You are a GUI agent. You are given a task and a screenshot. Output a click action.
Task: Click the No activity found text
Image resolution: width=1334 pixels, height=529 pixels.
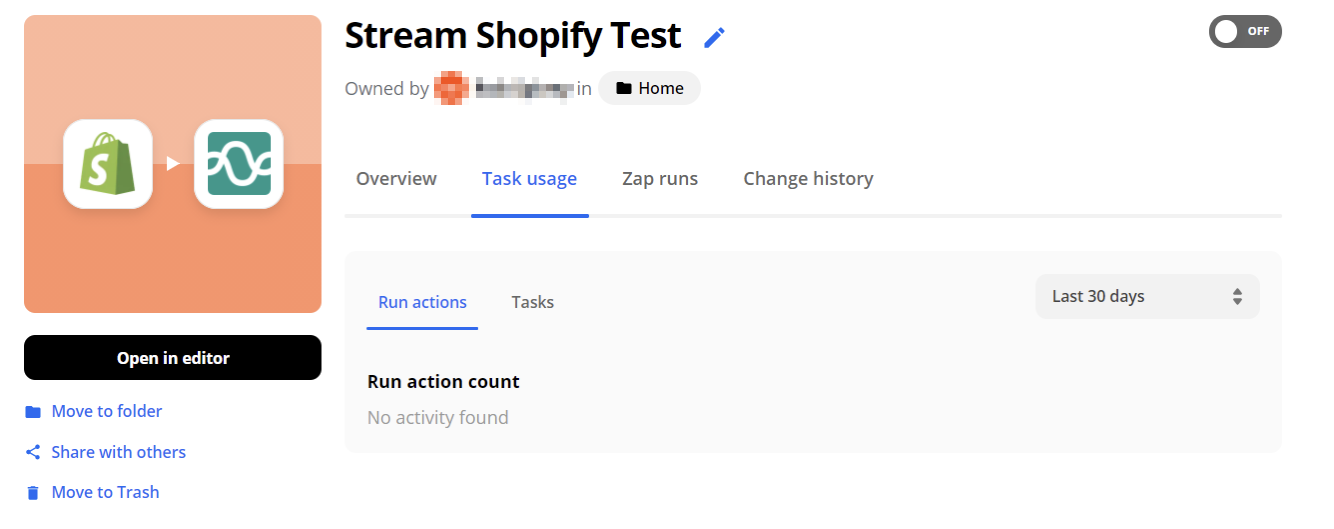pyautogui.click(x=437, y=417)
